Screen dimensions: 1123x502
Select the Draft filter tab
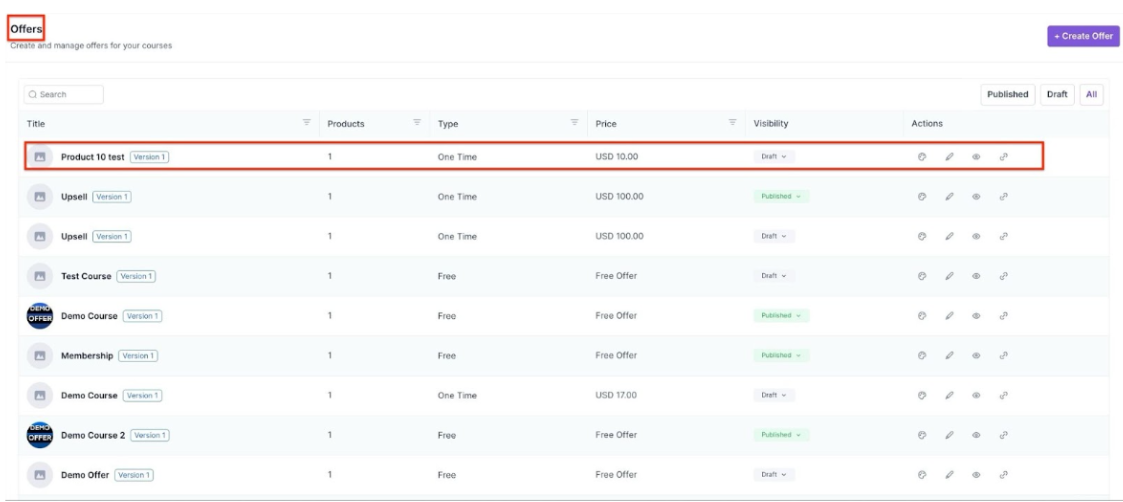click(1056, 94)
